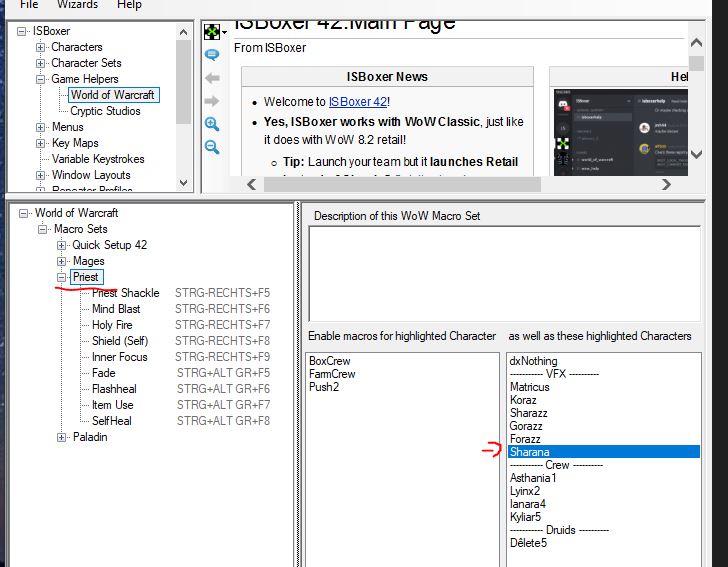Select the Shield (Self) macro
Screen dimensions: 728x567
click(x=120, y=341)
